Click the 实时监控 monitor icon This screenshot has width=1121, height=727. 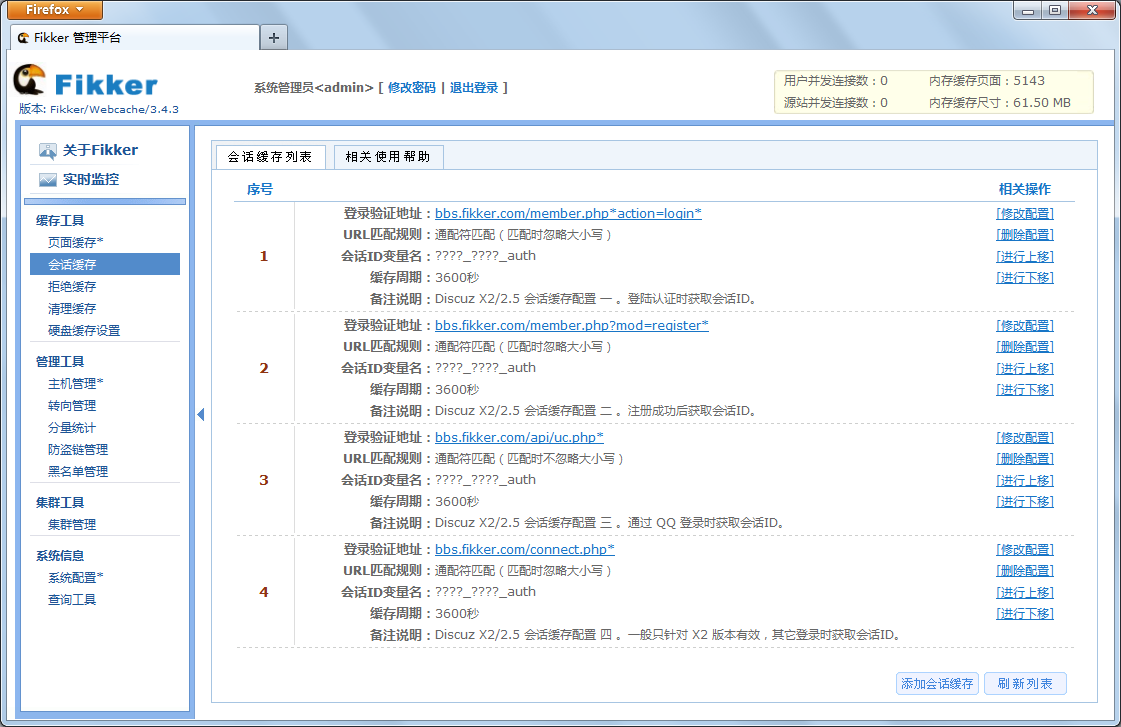[48, 179]
